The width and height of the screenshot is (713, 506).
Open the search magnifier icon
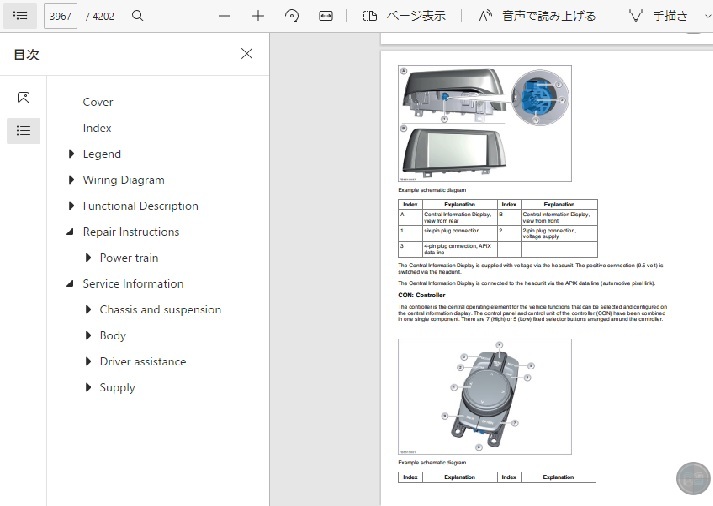tap(137, 16)
